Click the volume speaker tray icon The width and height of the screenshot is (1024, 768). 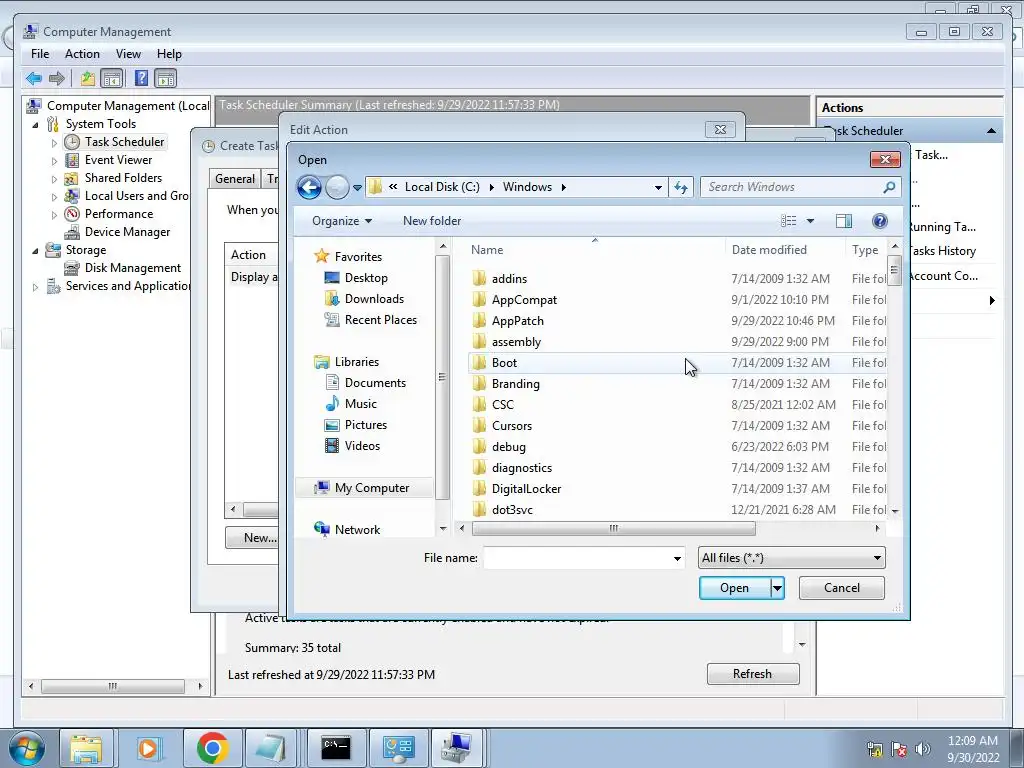click(923, 749)
